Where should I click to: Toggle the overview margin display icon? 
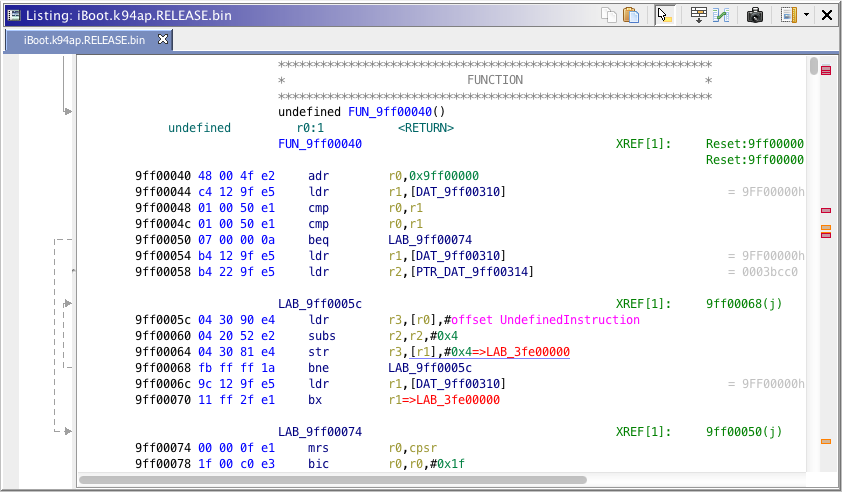pyautogui.click(x=788, y=15)
